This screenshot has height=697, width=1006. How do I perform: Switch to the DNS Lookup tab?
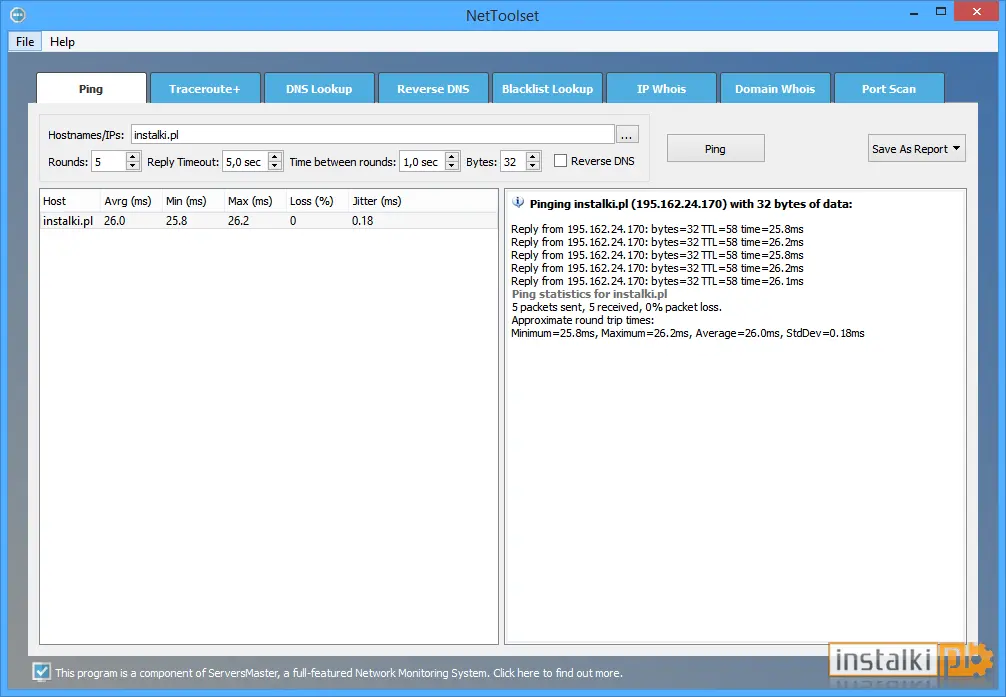(319, 89)
